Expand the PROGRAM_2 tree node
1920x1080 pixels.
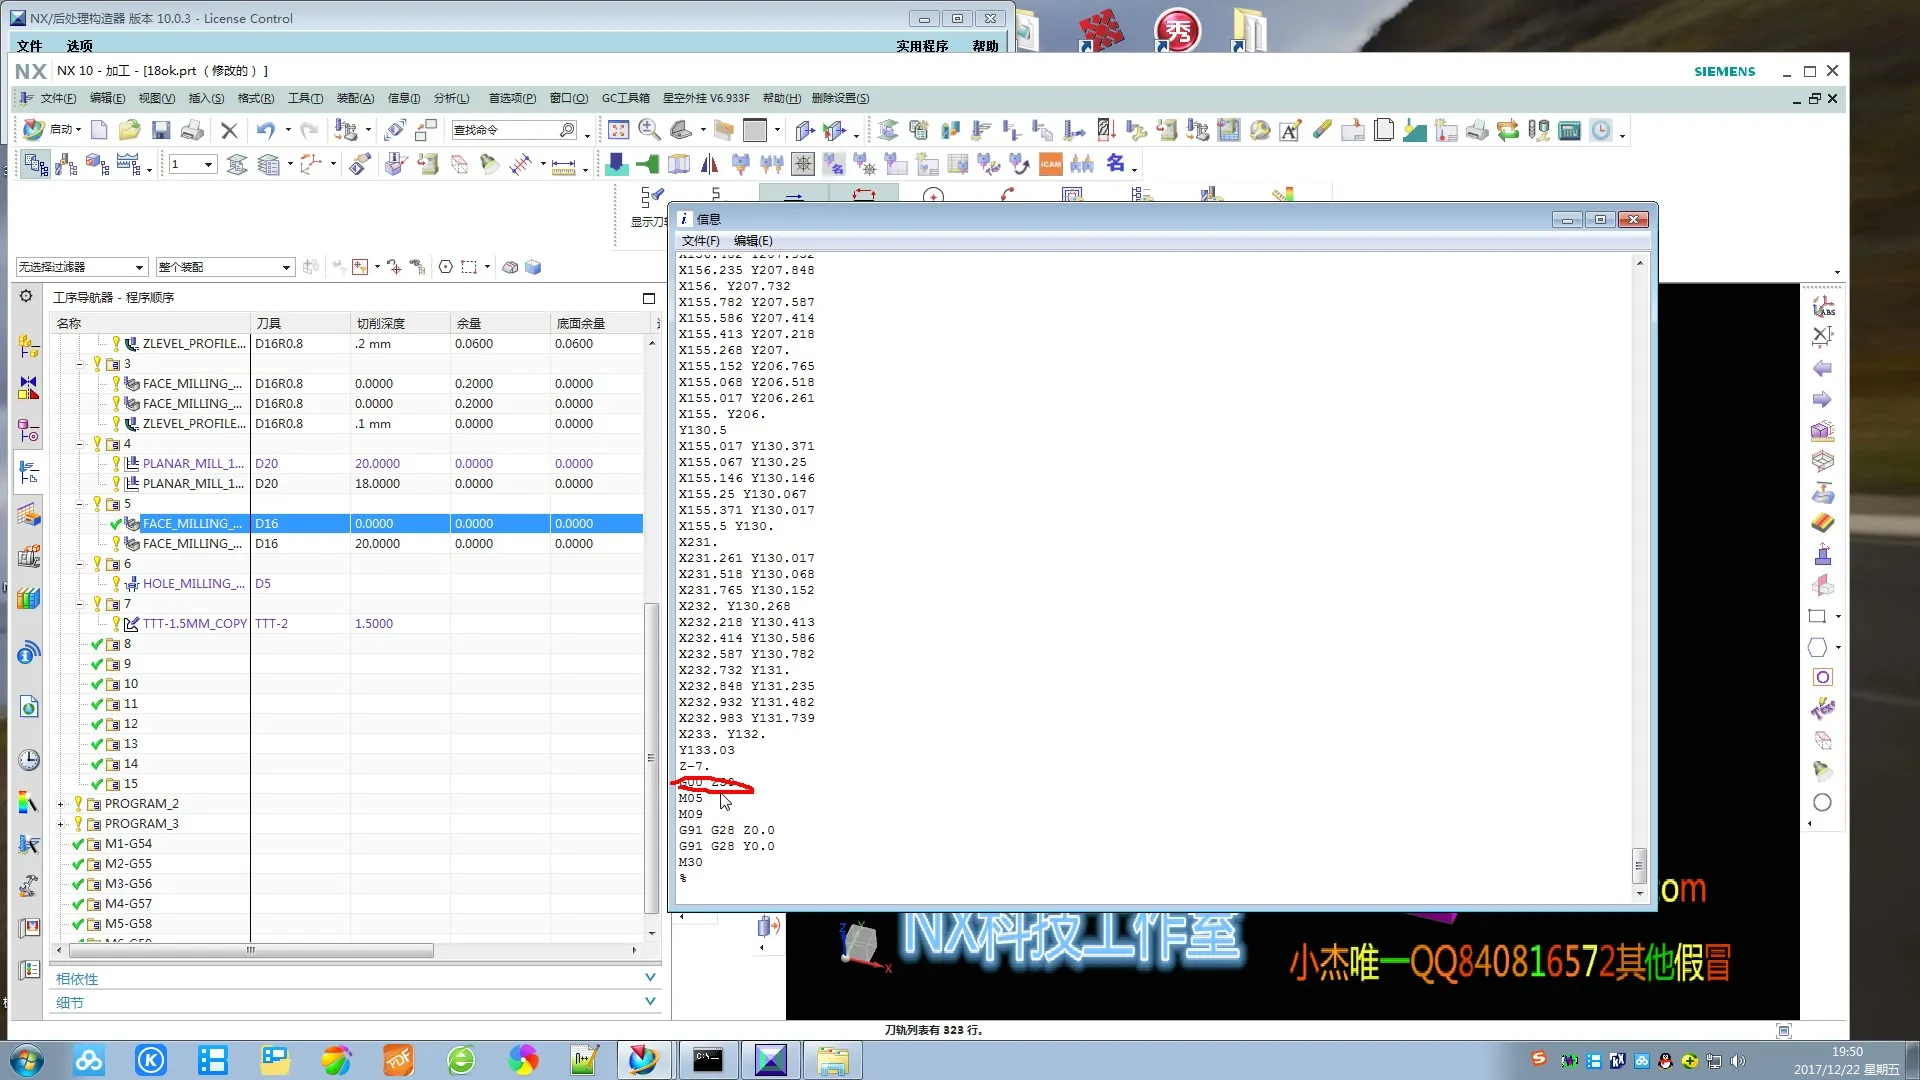60,804
